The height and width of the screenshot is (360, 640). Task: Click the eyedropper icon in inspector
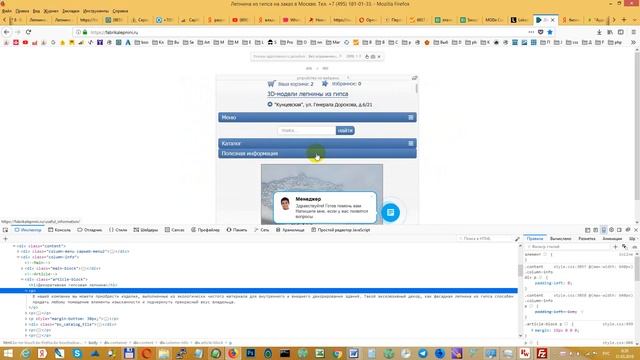tap(517, 239)
